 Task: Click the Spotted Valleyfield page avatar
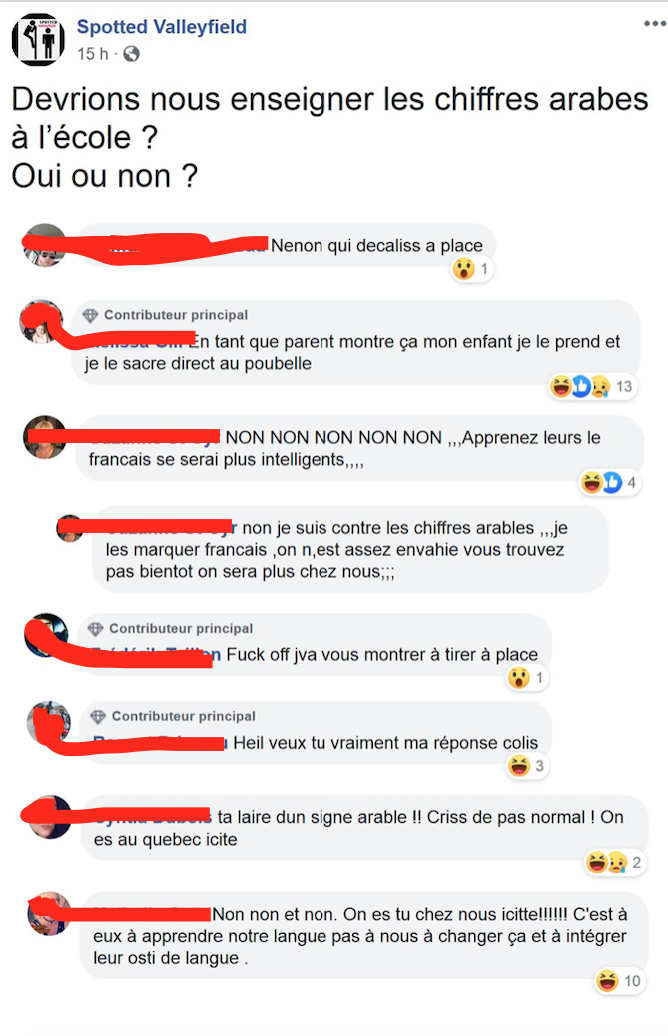point(38,39)
